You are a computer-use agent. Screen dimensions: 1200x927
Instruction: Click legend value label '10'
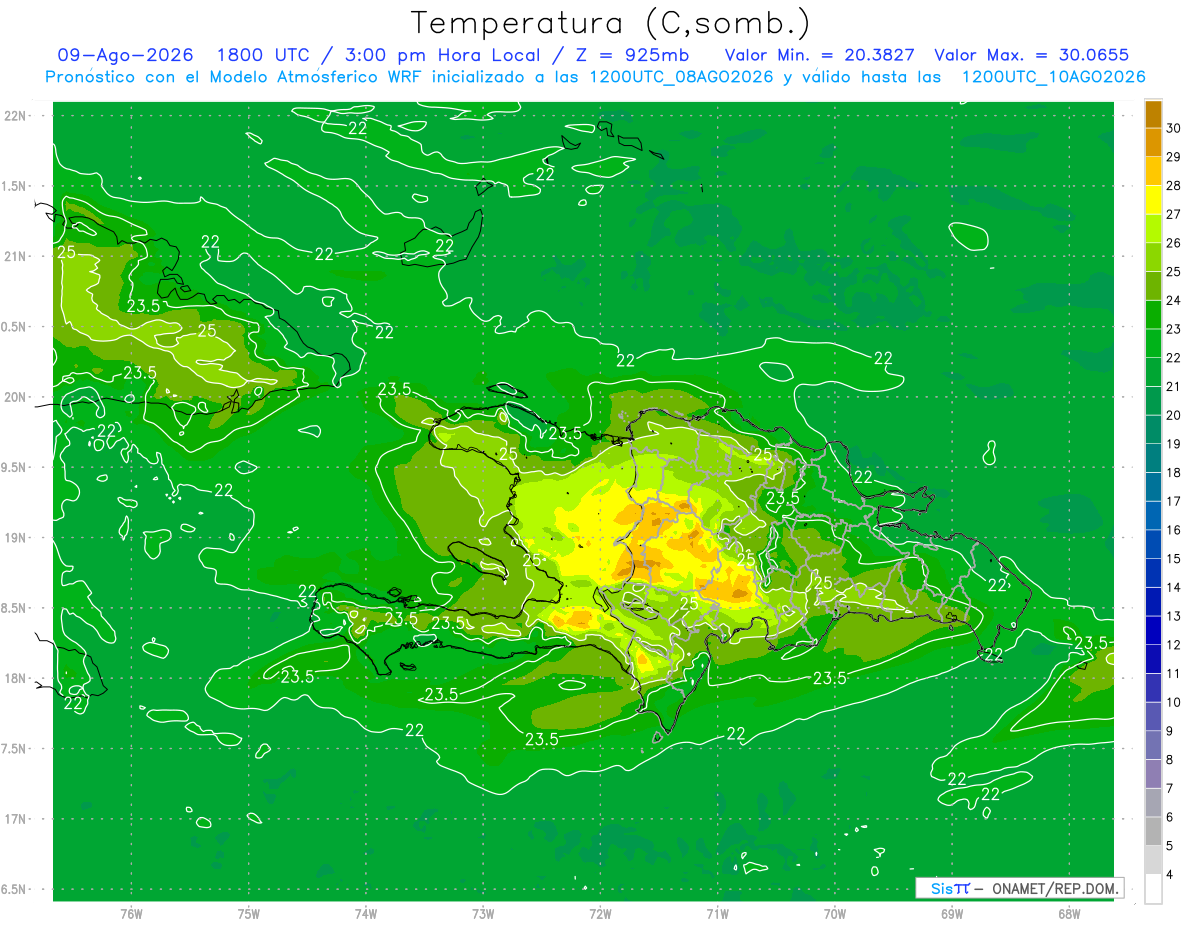(1173, 702)
